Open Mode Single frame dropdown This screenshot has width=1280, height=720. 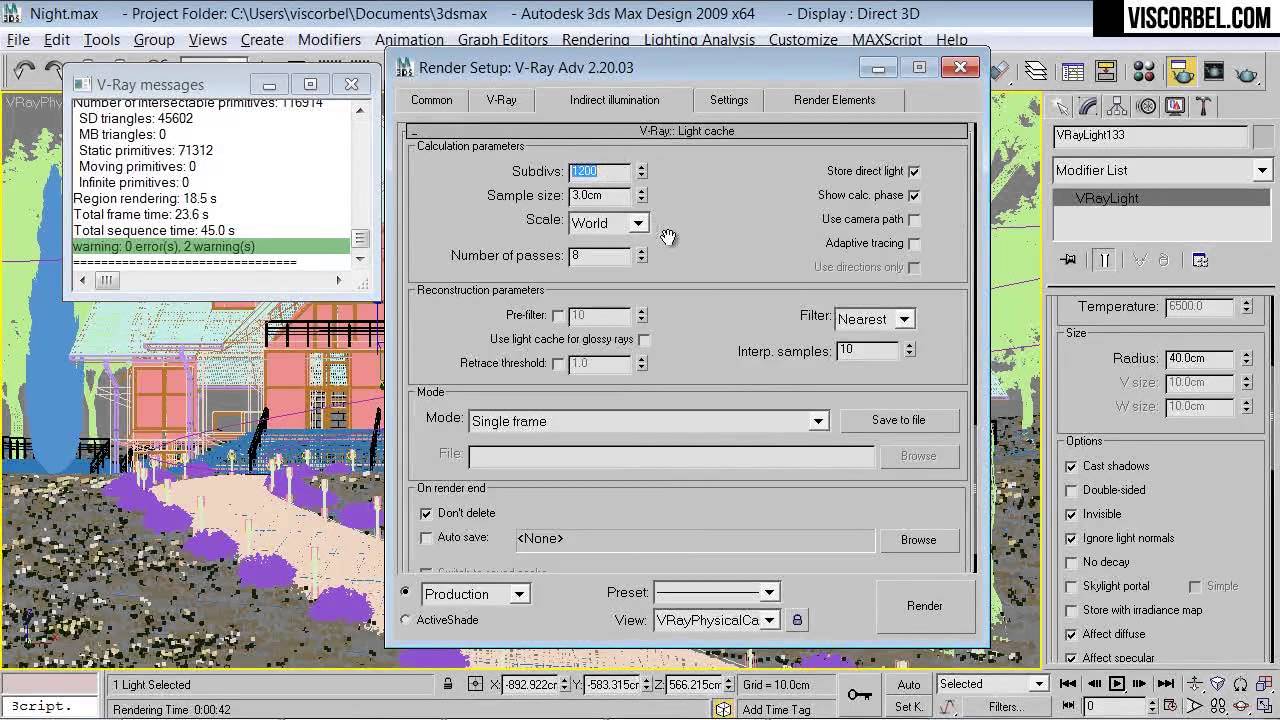coord(648,421)
